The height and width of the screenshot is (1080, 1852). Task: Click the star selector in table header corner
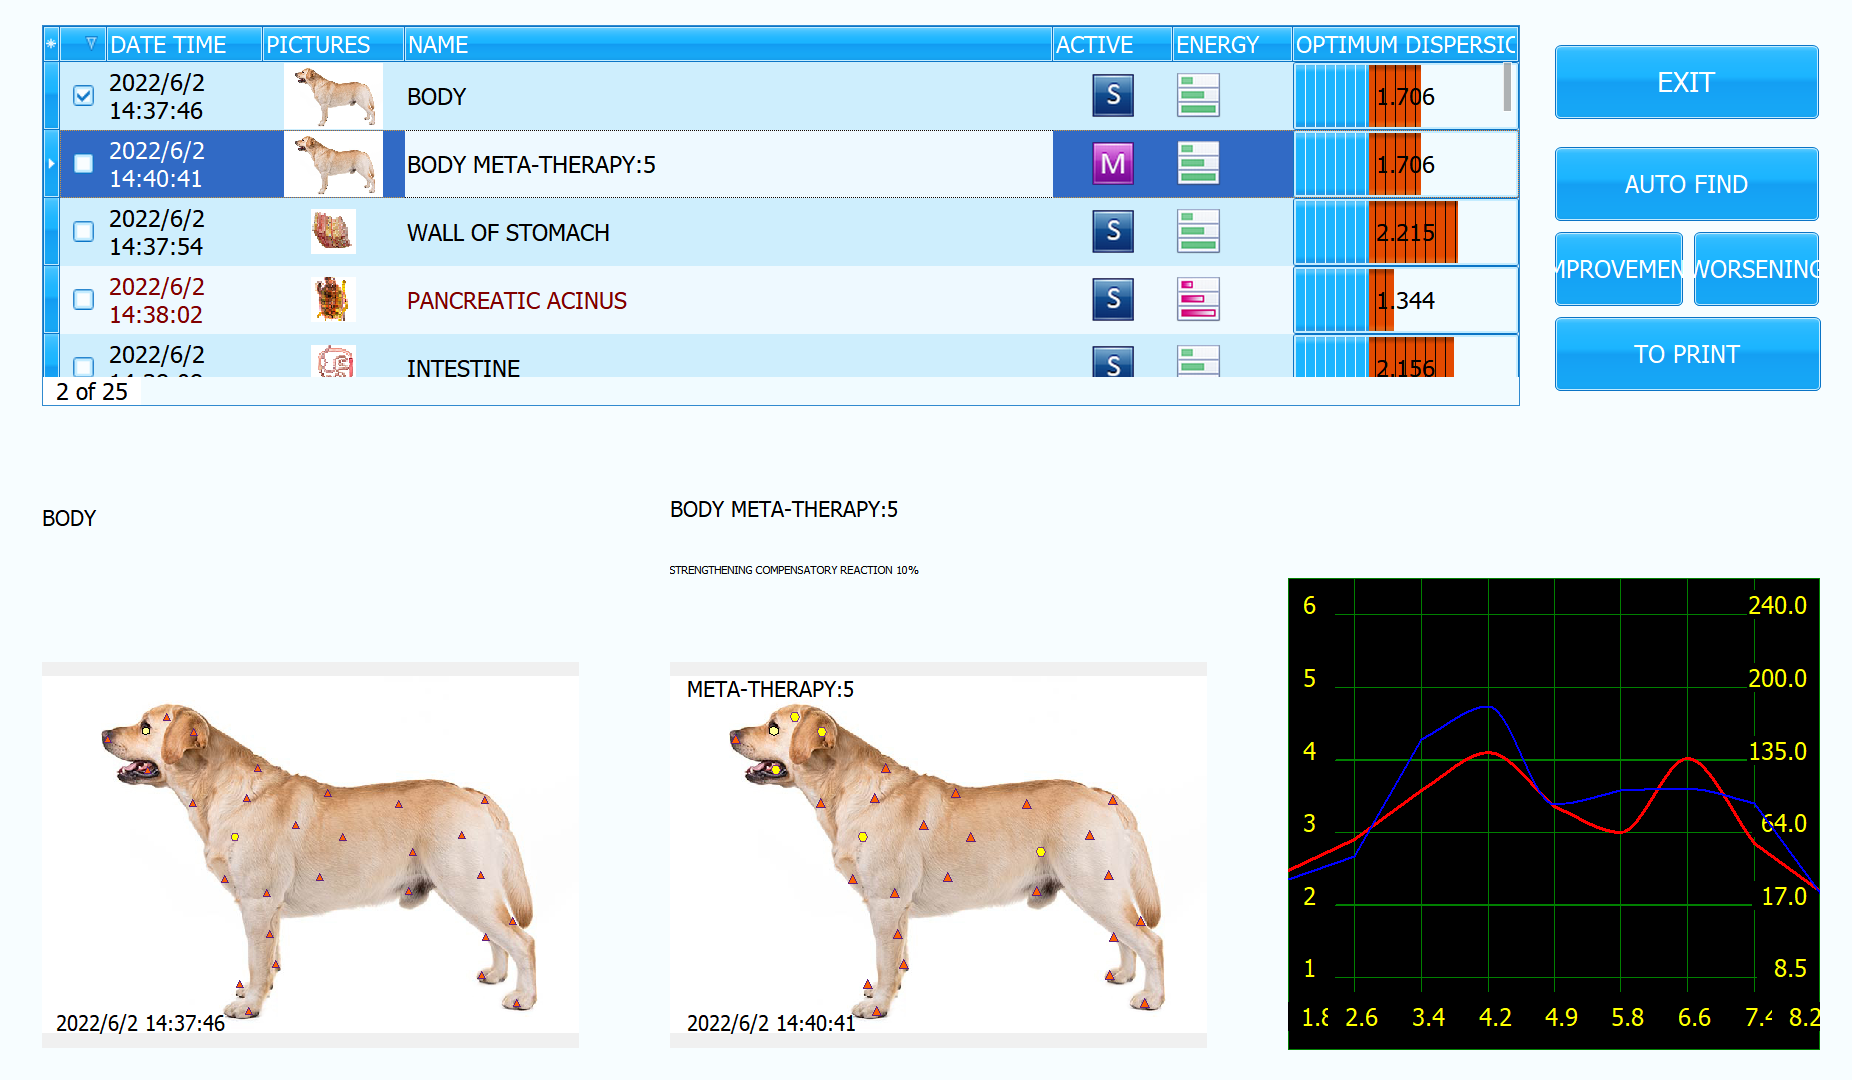coord(51,44)
